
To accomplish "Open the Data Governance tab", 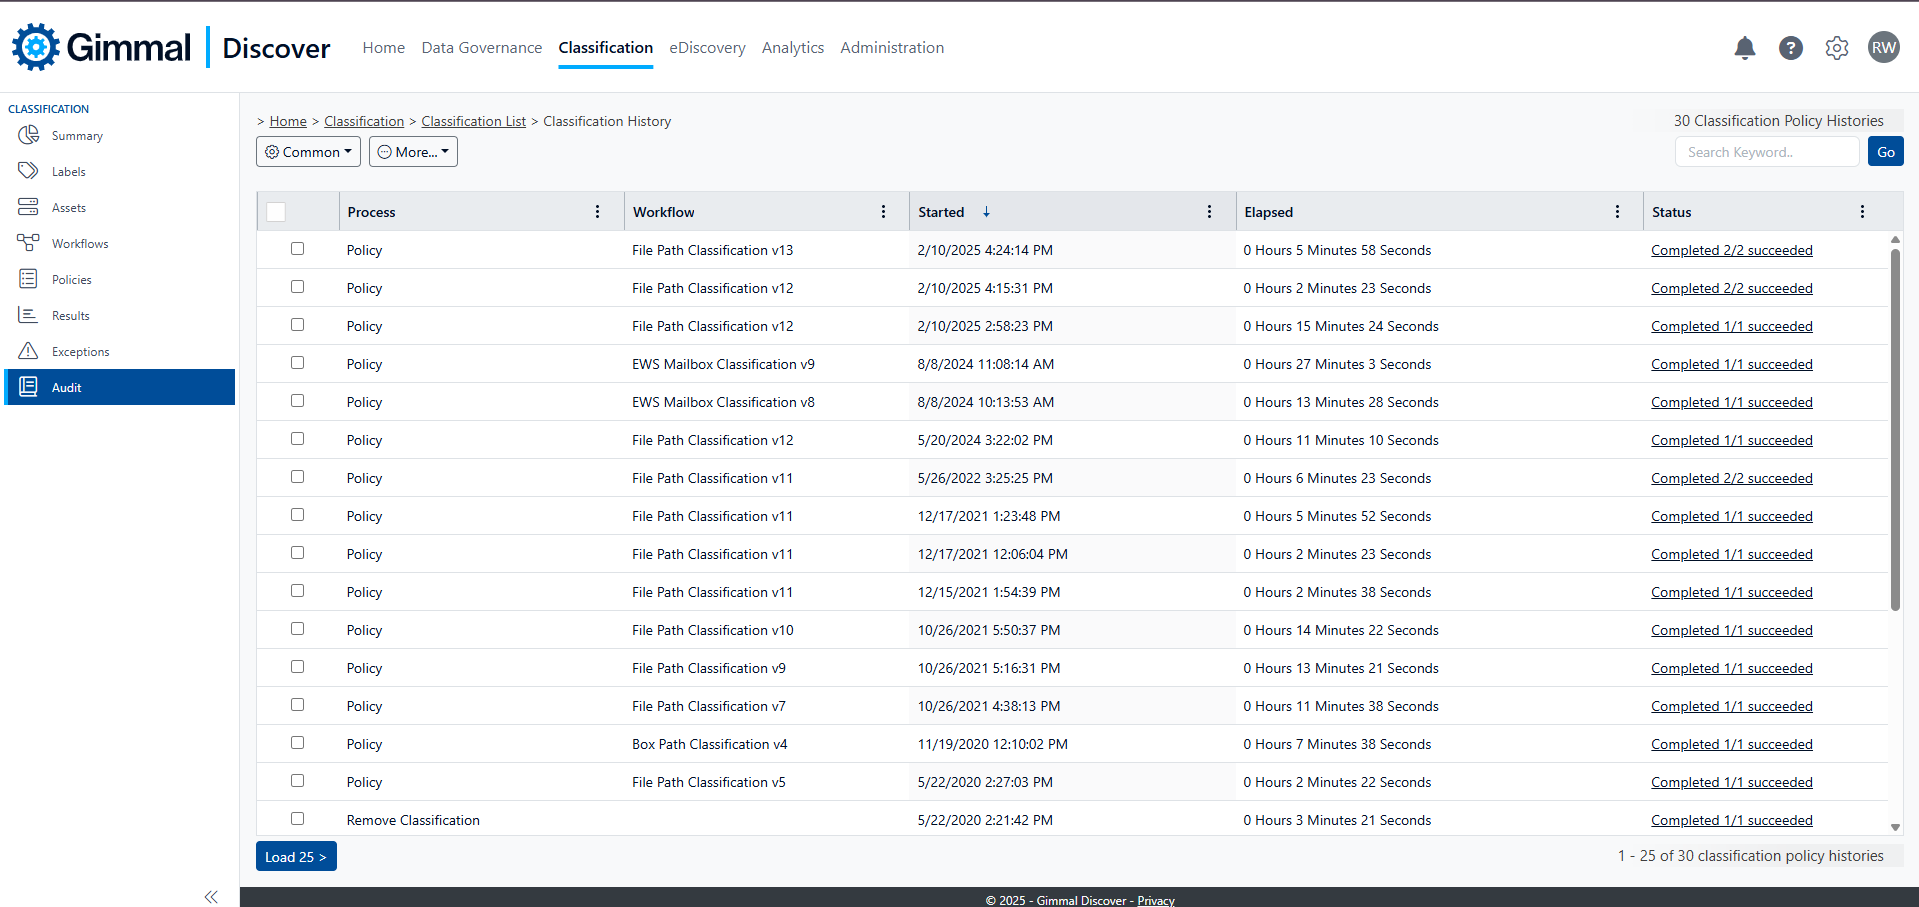I will point(481,48).
